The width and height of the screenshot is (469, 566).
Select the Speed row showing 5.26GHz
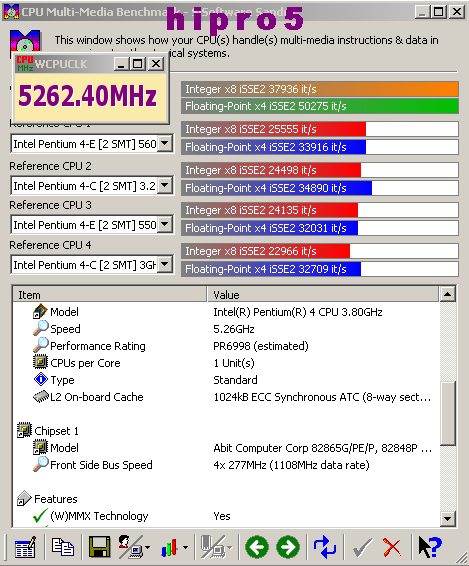(226, 329)
